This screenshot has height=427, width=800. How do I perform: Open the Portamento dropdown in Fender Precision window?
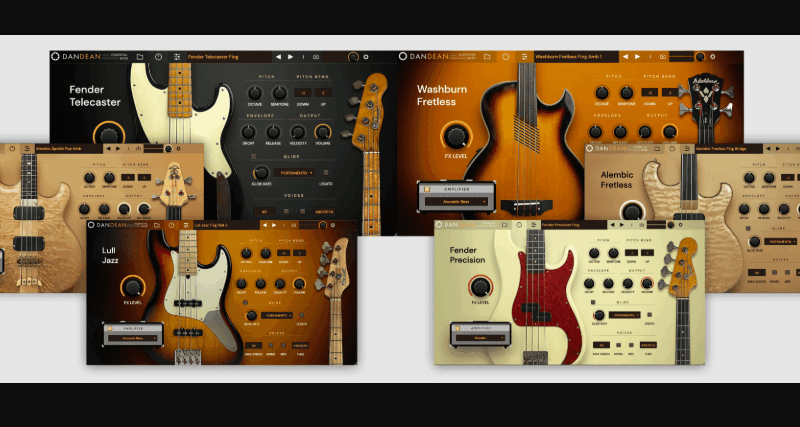[x=624, y=315]
